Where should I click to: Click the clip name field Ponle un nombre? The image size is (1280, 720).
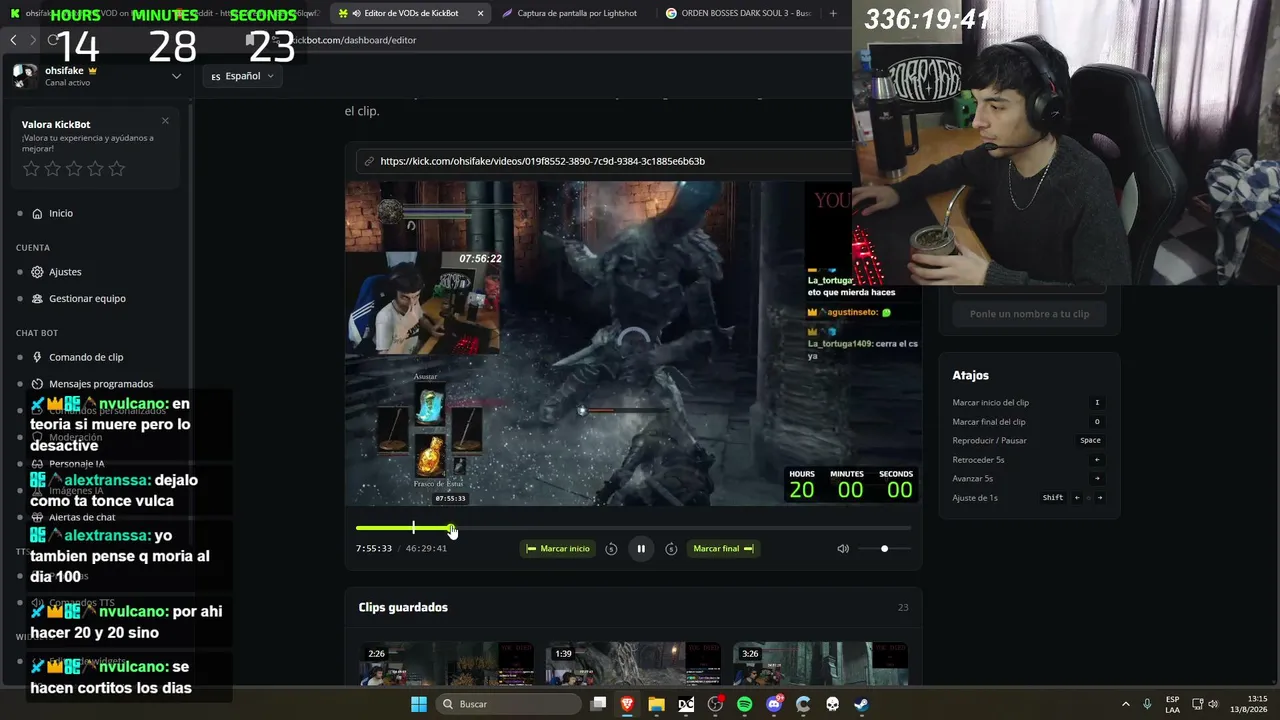tap(1029, 314)
